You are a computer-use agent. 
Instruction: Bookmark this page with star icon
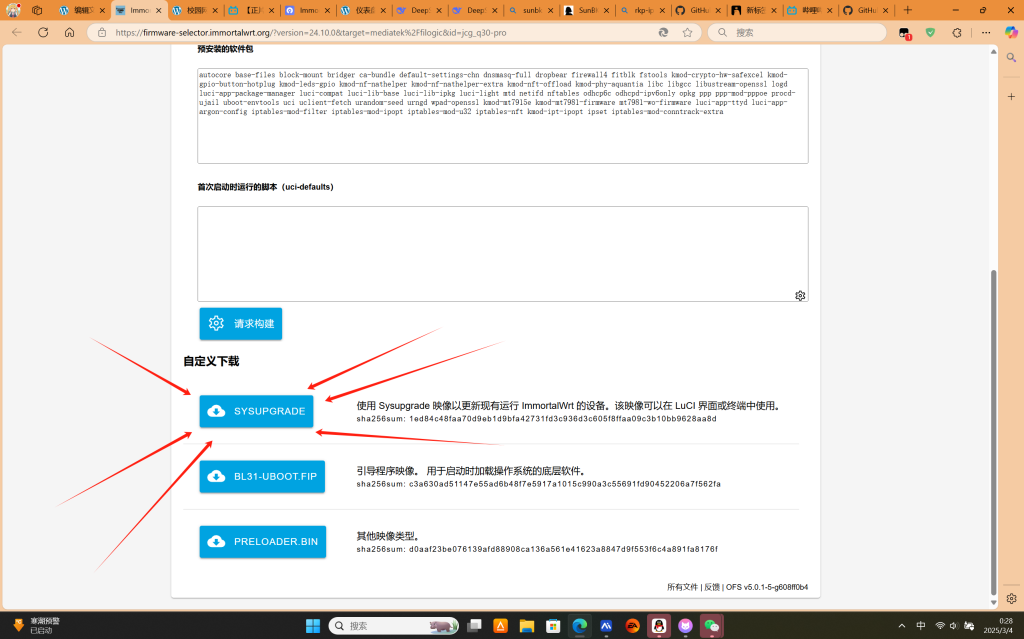[x=687, y=32]
